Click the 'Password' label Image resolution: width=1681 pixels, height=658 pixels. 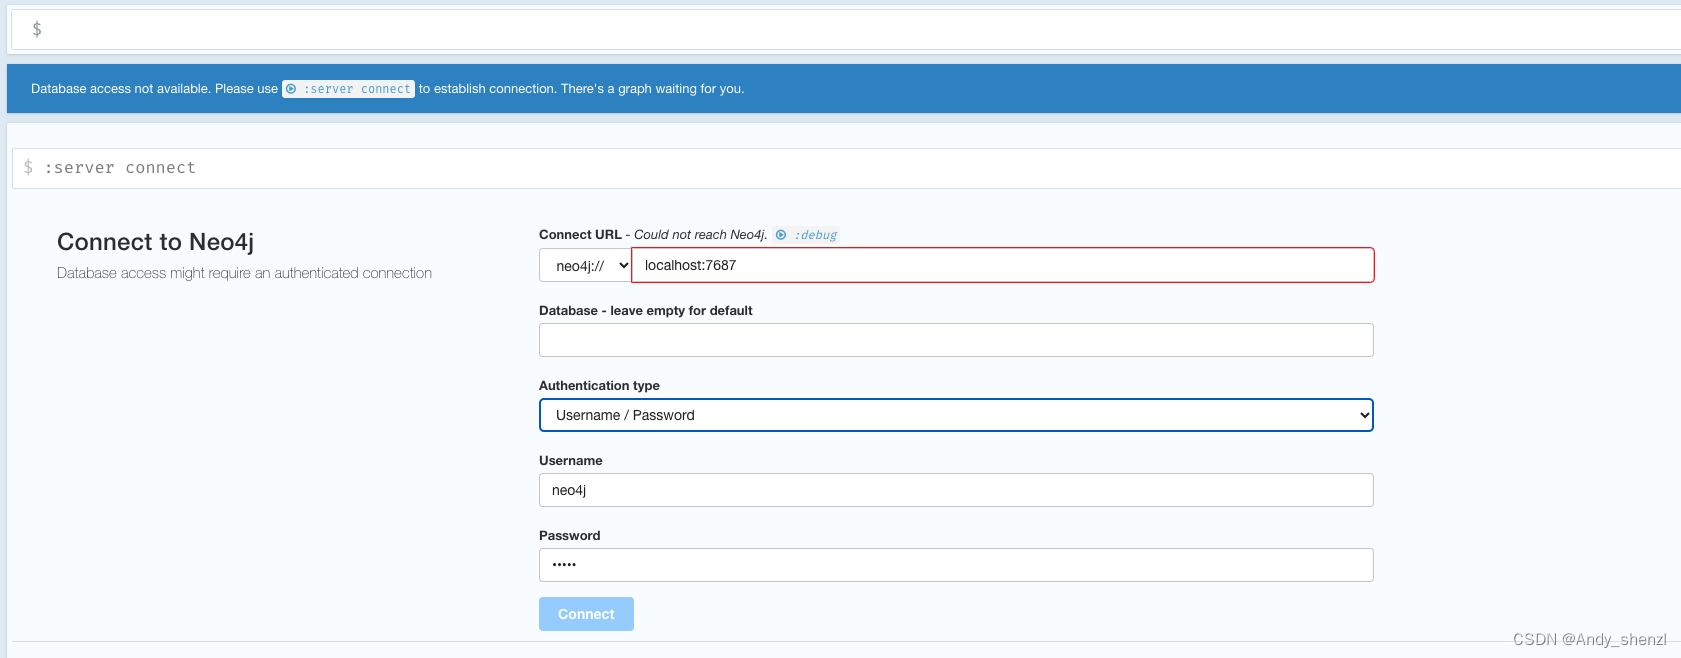570,536
